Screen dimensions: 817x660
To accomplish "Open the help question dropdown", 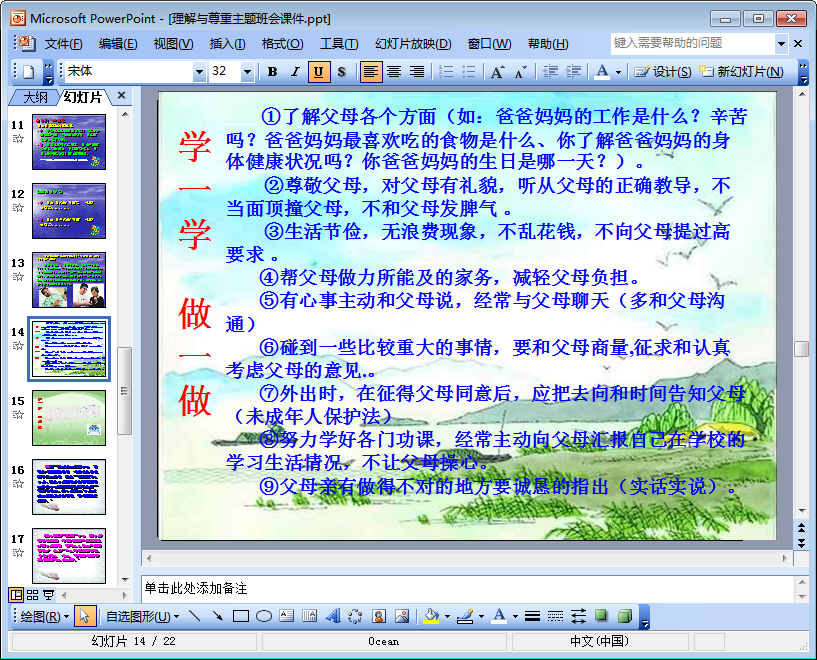I will click(781, 44).
